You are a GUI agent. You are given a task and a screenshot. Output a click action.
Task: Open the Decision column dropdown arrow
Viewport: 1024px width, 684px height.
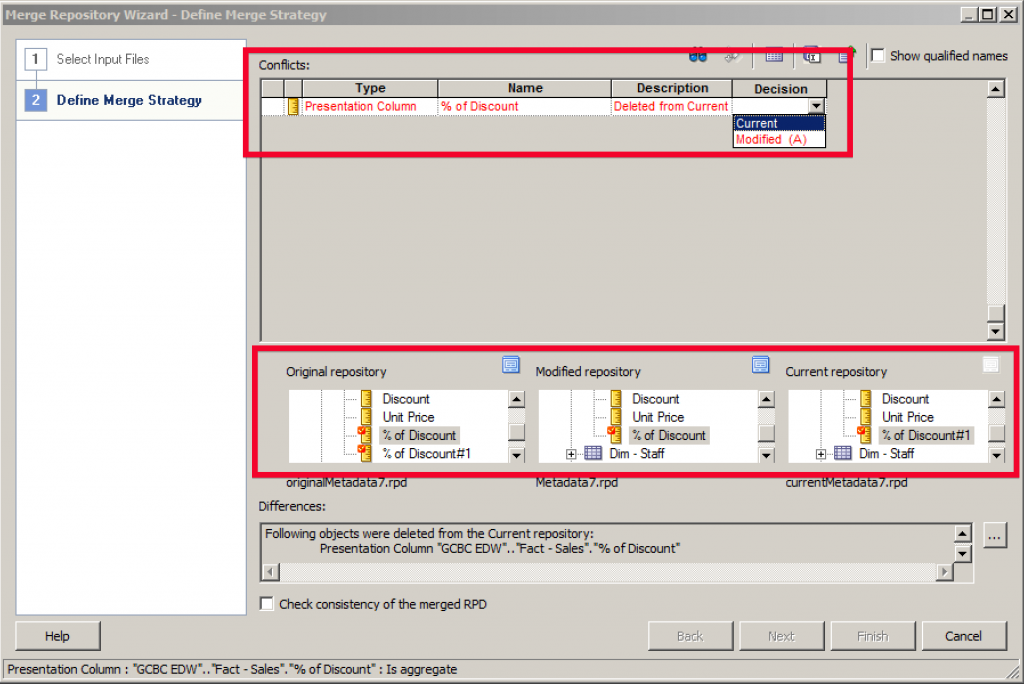(817, 105)
